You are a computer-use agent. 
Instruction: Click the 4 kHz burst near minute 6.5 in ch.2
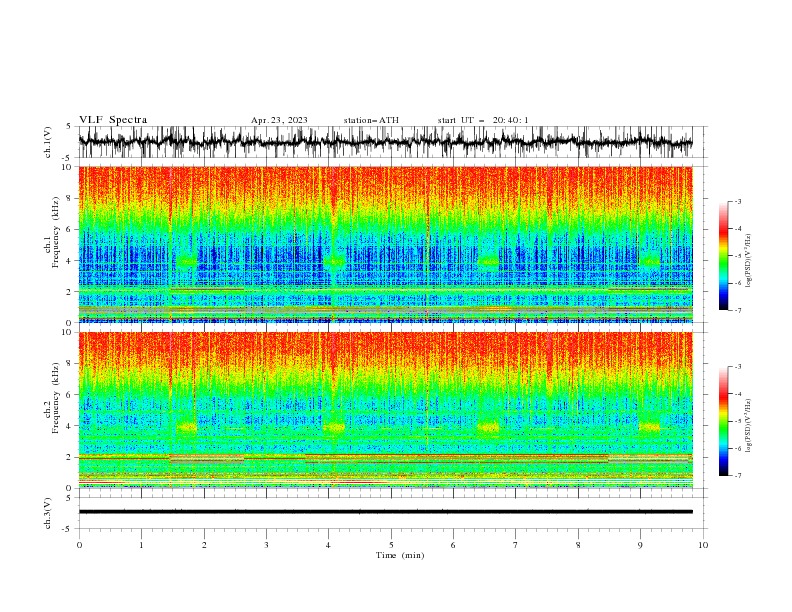488,427
